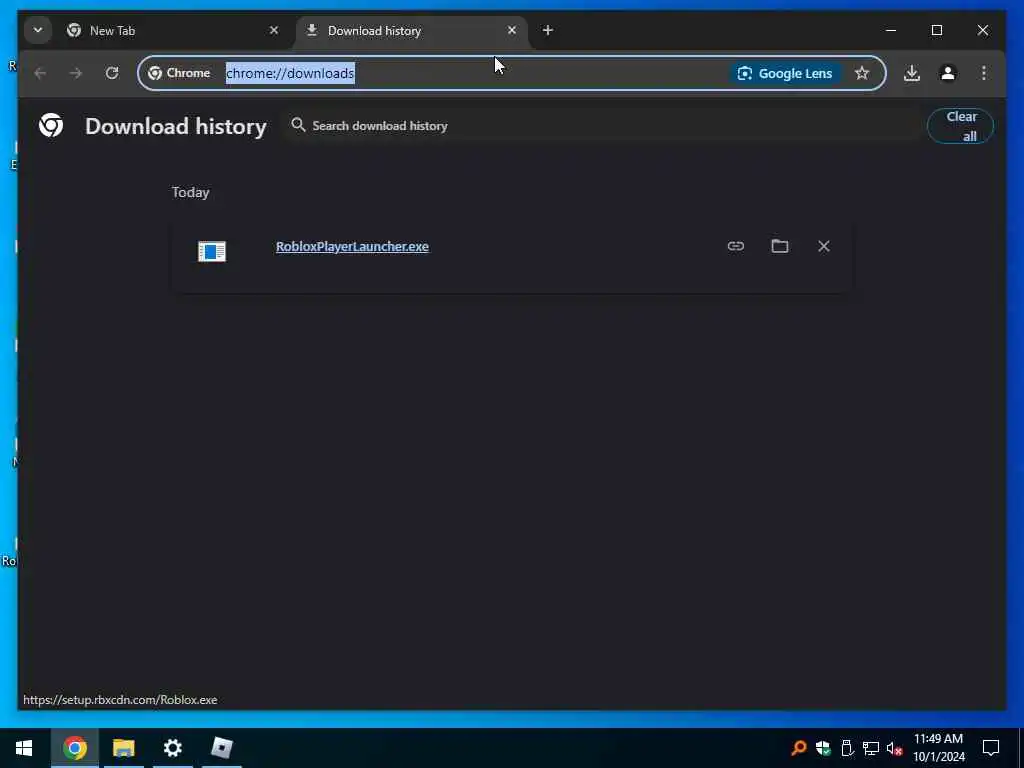Maximize the Chrome window
The image size is (1024, 768).
click(x=936, y=30)
